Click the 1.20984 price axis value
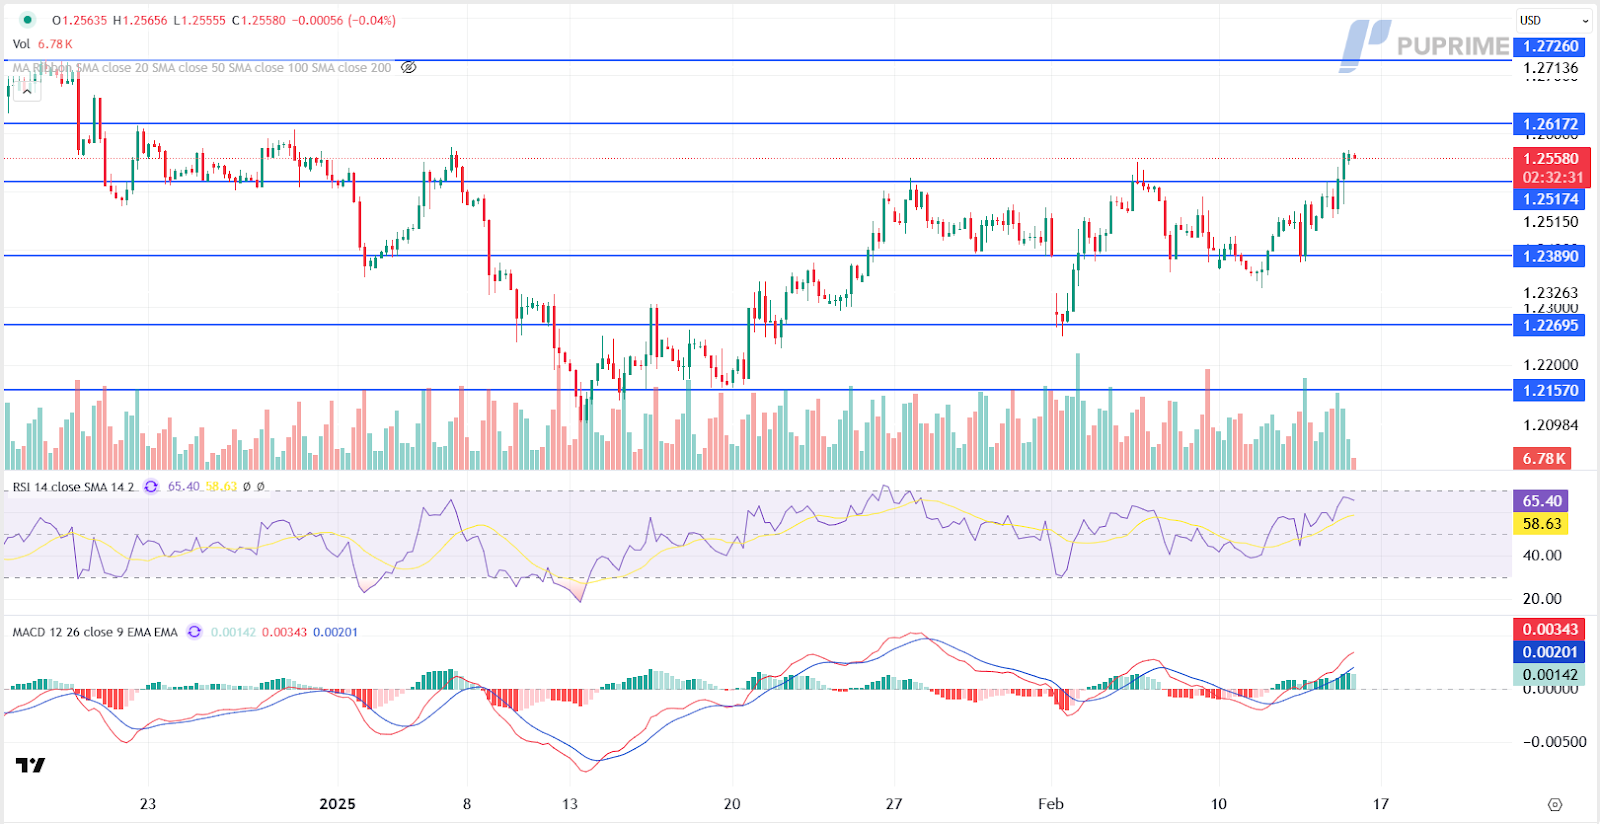Image resolution: width=1600 pixels, height=824 pixels. tap(1550, 425)
